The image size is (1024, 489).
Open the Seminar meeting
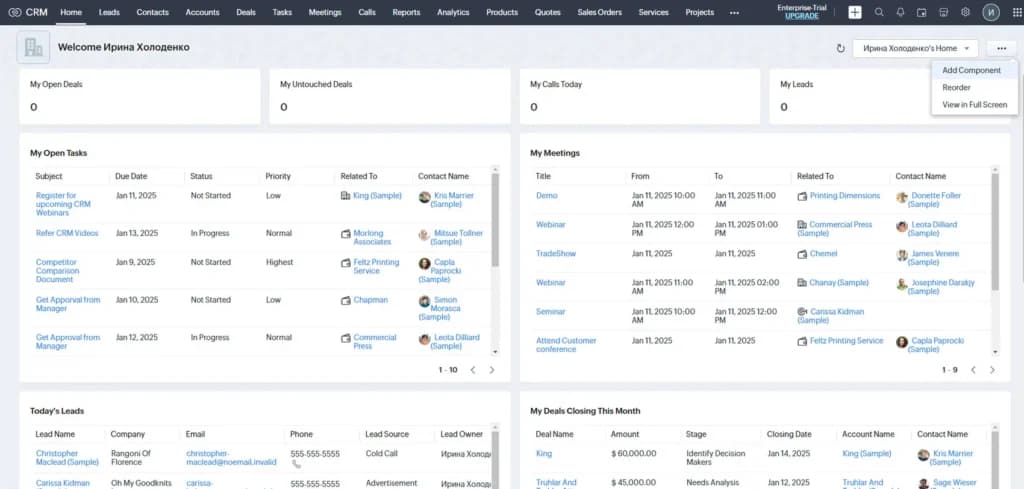pyautogui.click(x=551, y=311)
